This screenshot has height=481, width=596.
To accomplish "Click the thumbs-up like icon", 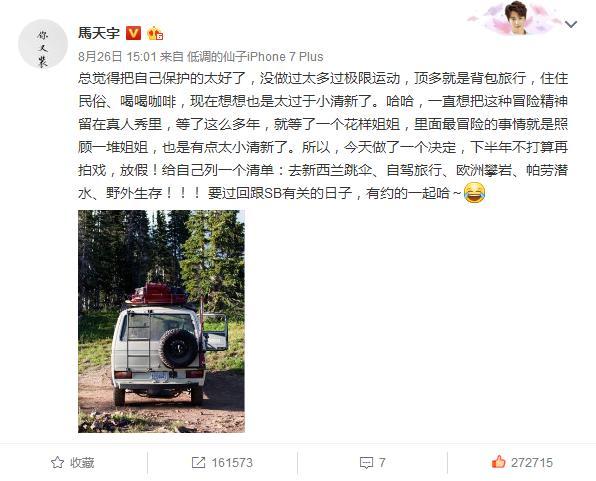I will tap(498, 462).
